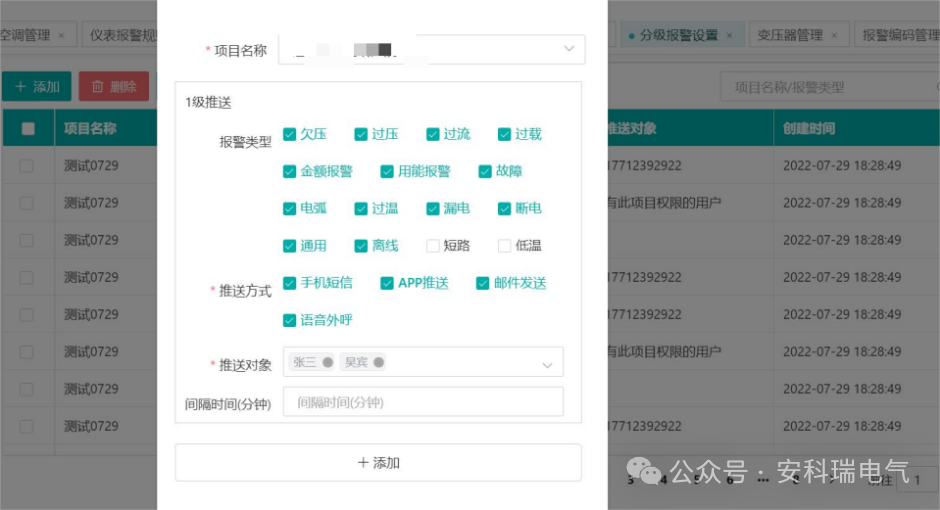Toggle 手机短信 push method
The image size is (940, 510).
tap(290, 283)
